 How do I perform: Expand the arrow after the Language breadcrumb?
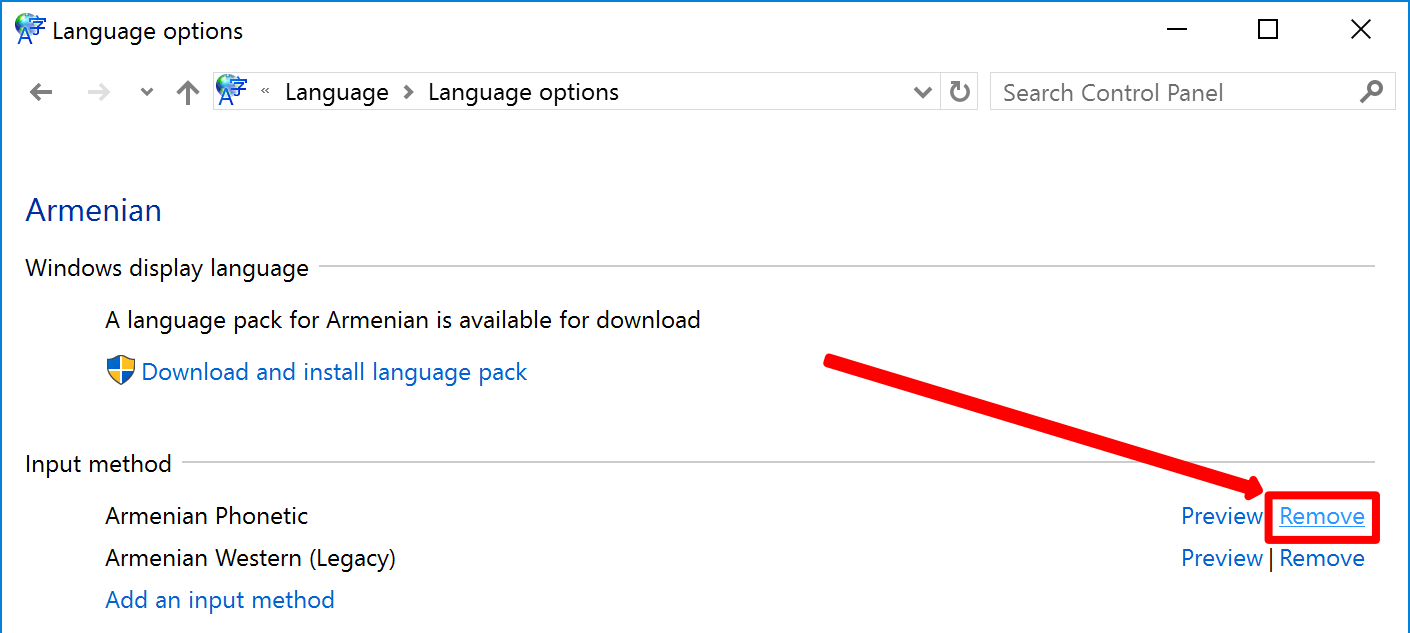coord(408,92)
